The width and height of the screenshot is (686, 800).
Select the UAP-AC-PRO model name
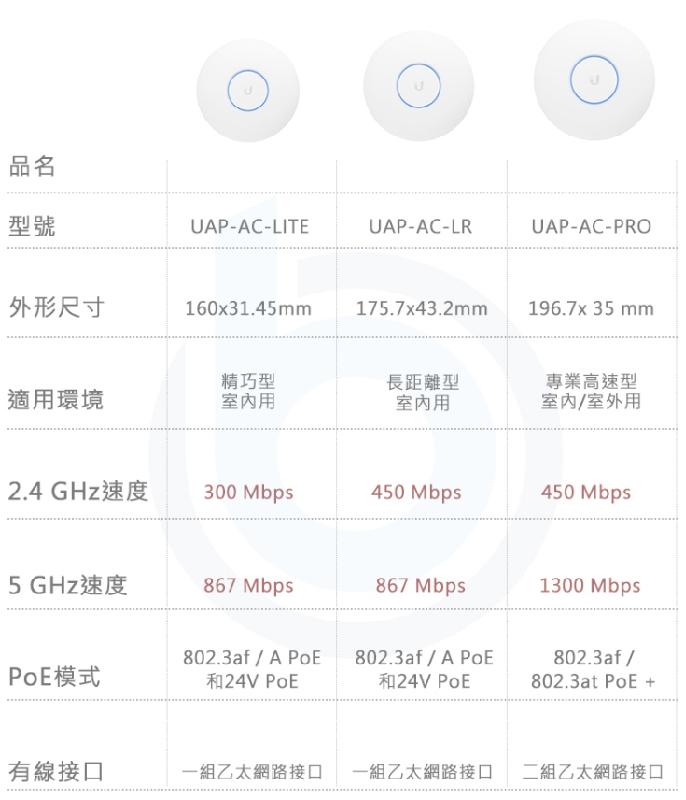coord(591,227)
